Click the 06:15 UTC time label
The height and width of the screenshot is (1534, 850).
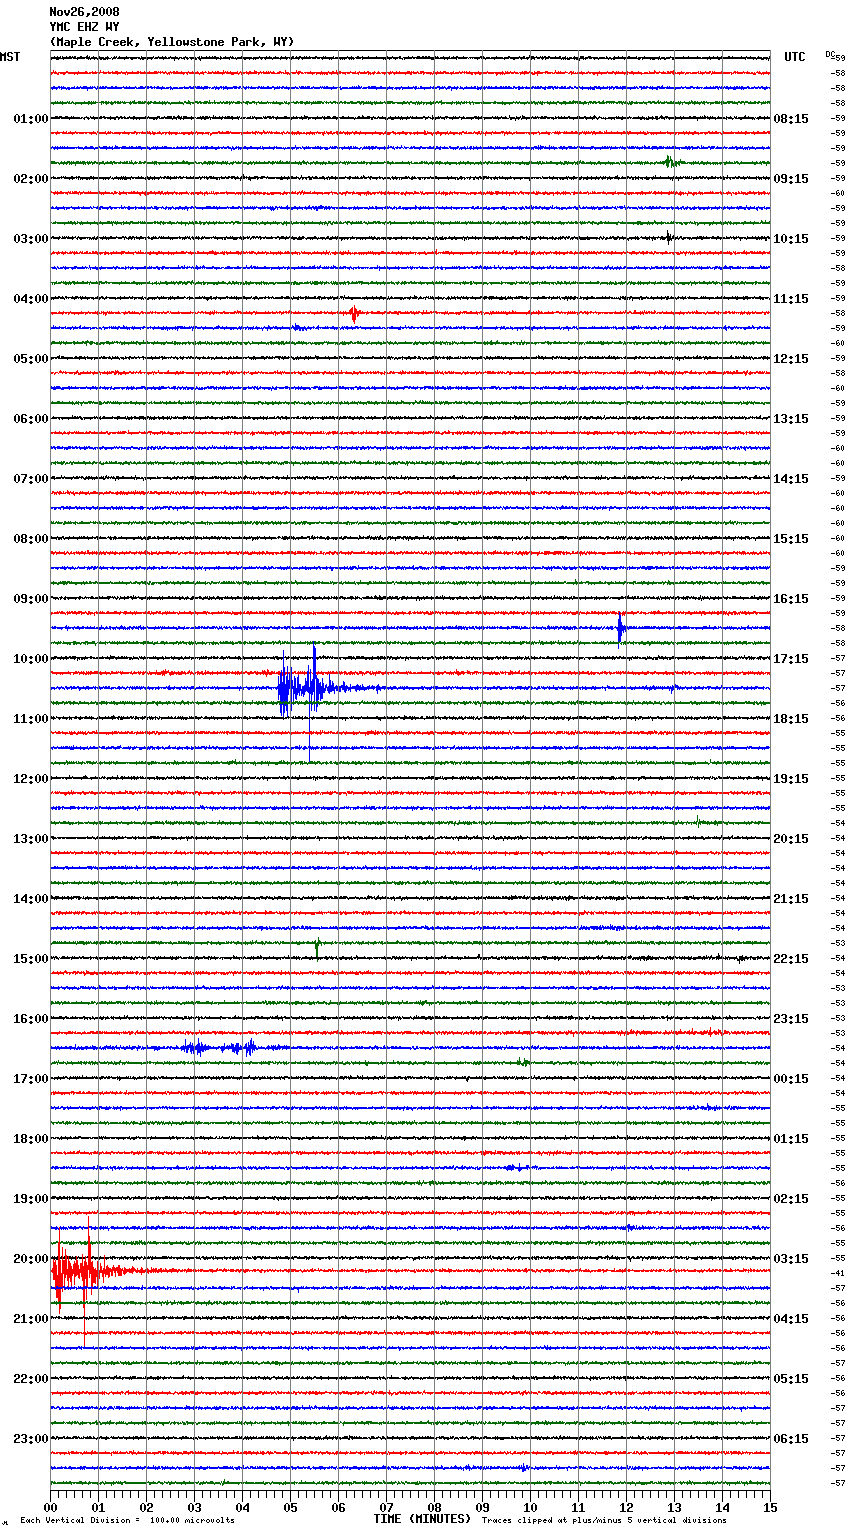tap(791, 1439)
